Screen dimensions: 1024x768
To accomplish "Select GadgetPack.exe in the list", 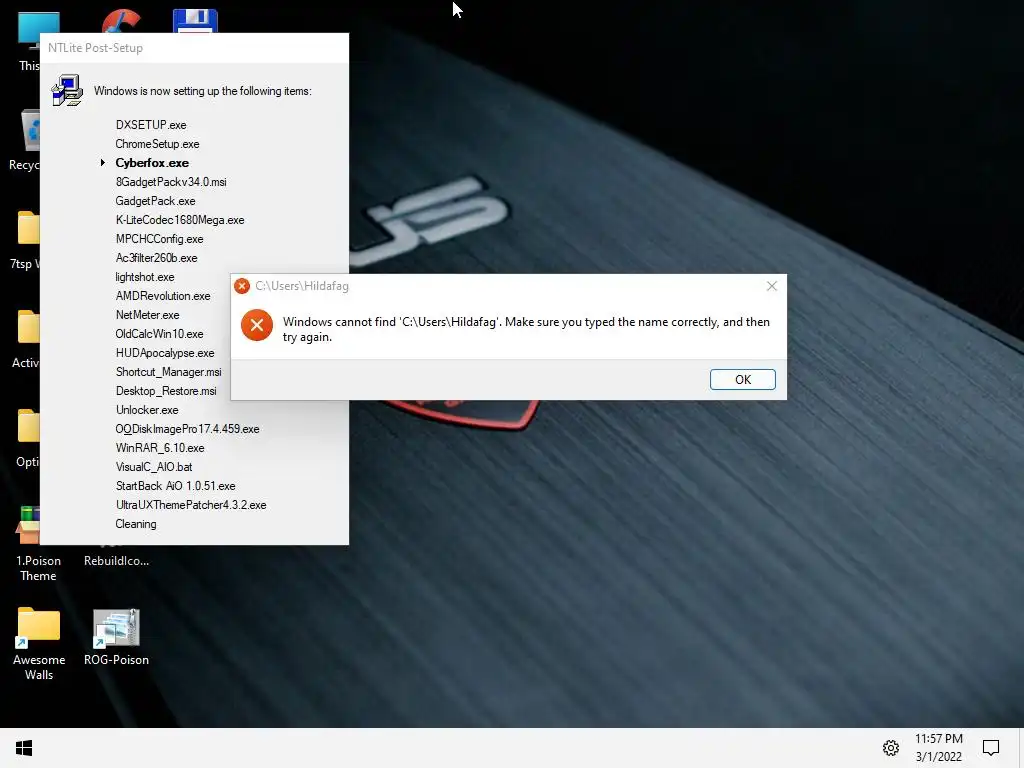I will 155,200.
